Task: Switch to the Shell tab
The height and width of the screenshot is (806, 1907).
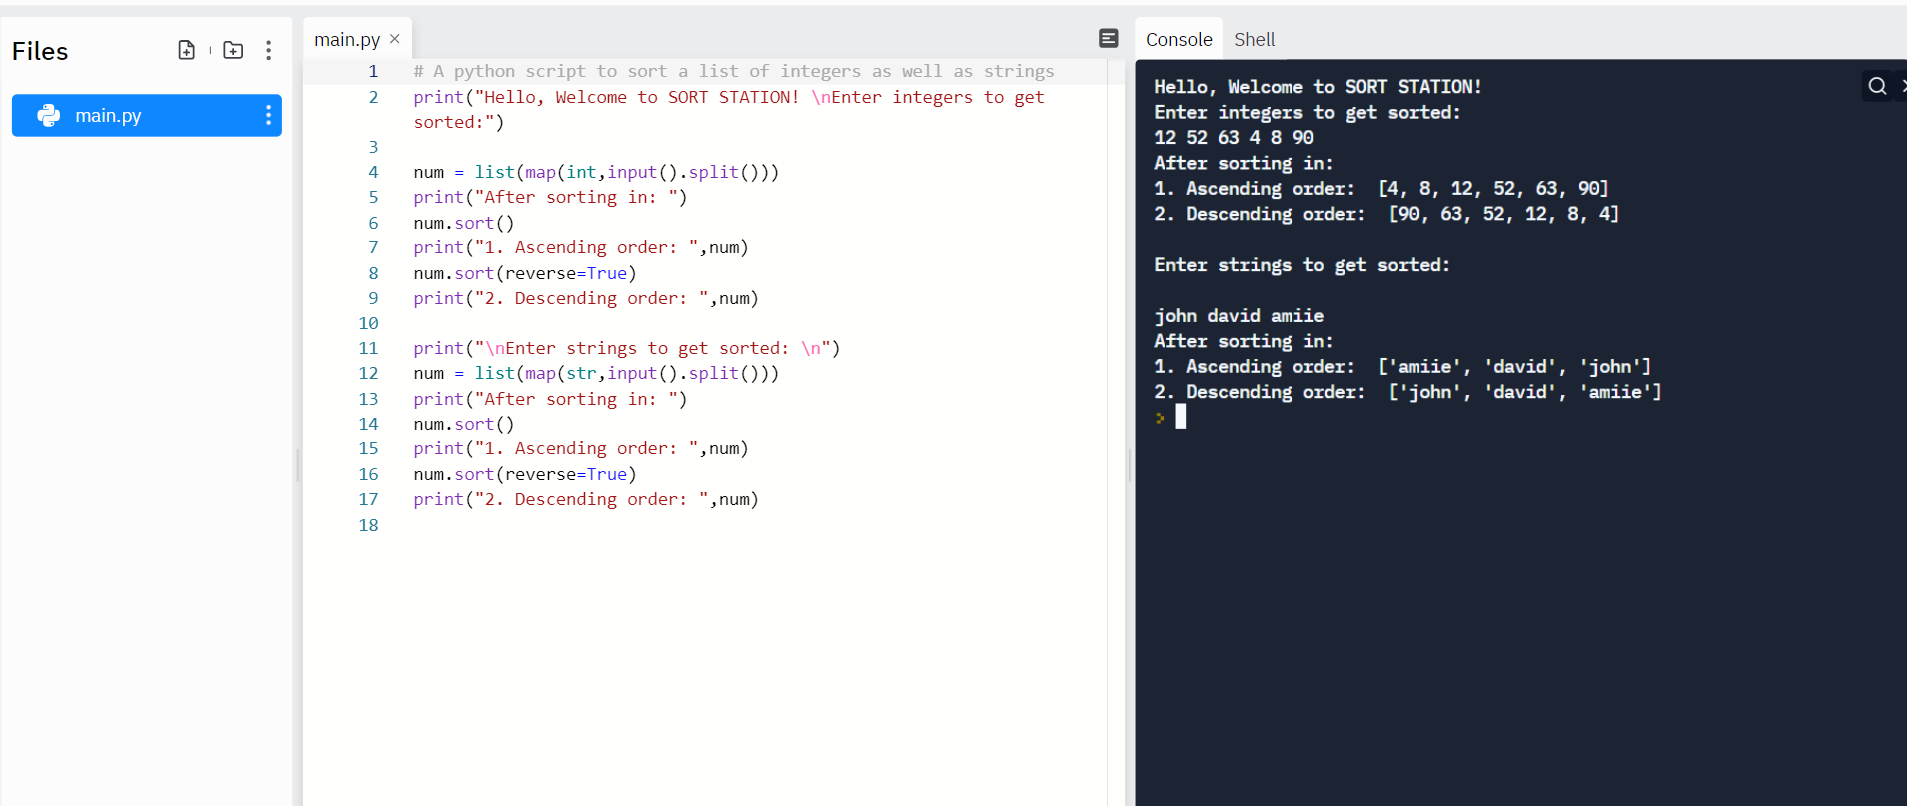Action: pyautogui.click(x=1254, y=39)
